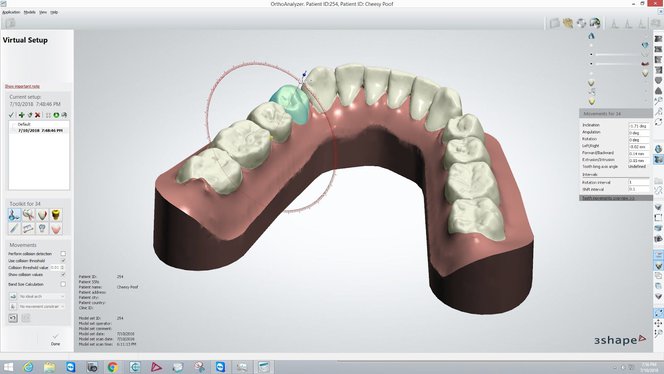Viewport: 664px width, 374px height.
Task: Click the undo arrow button under Movements
Action: [13, 318]
